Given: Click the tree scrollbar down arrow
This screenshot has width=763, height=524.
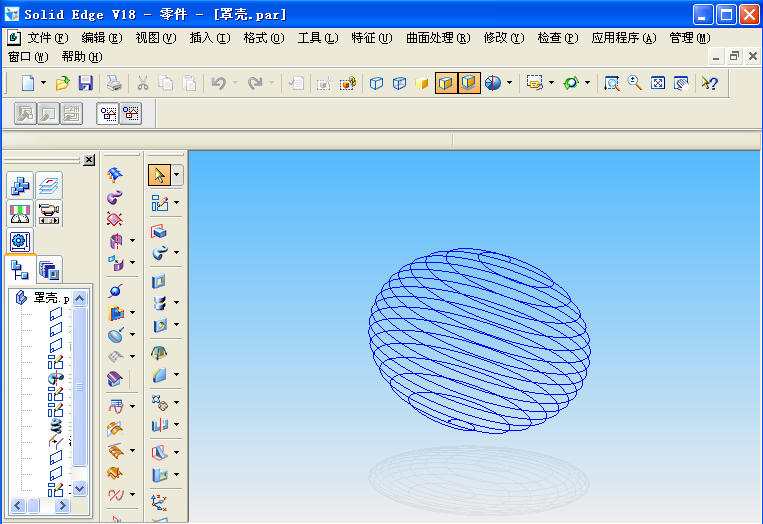Looking at the screenshot, I should (x=79, y=488).
